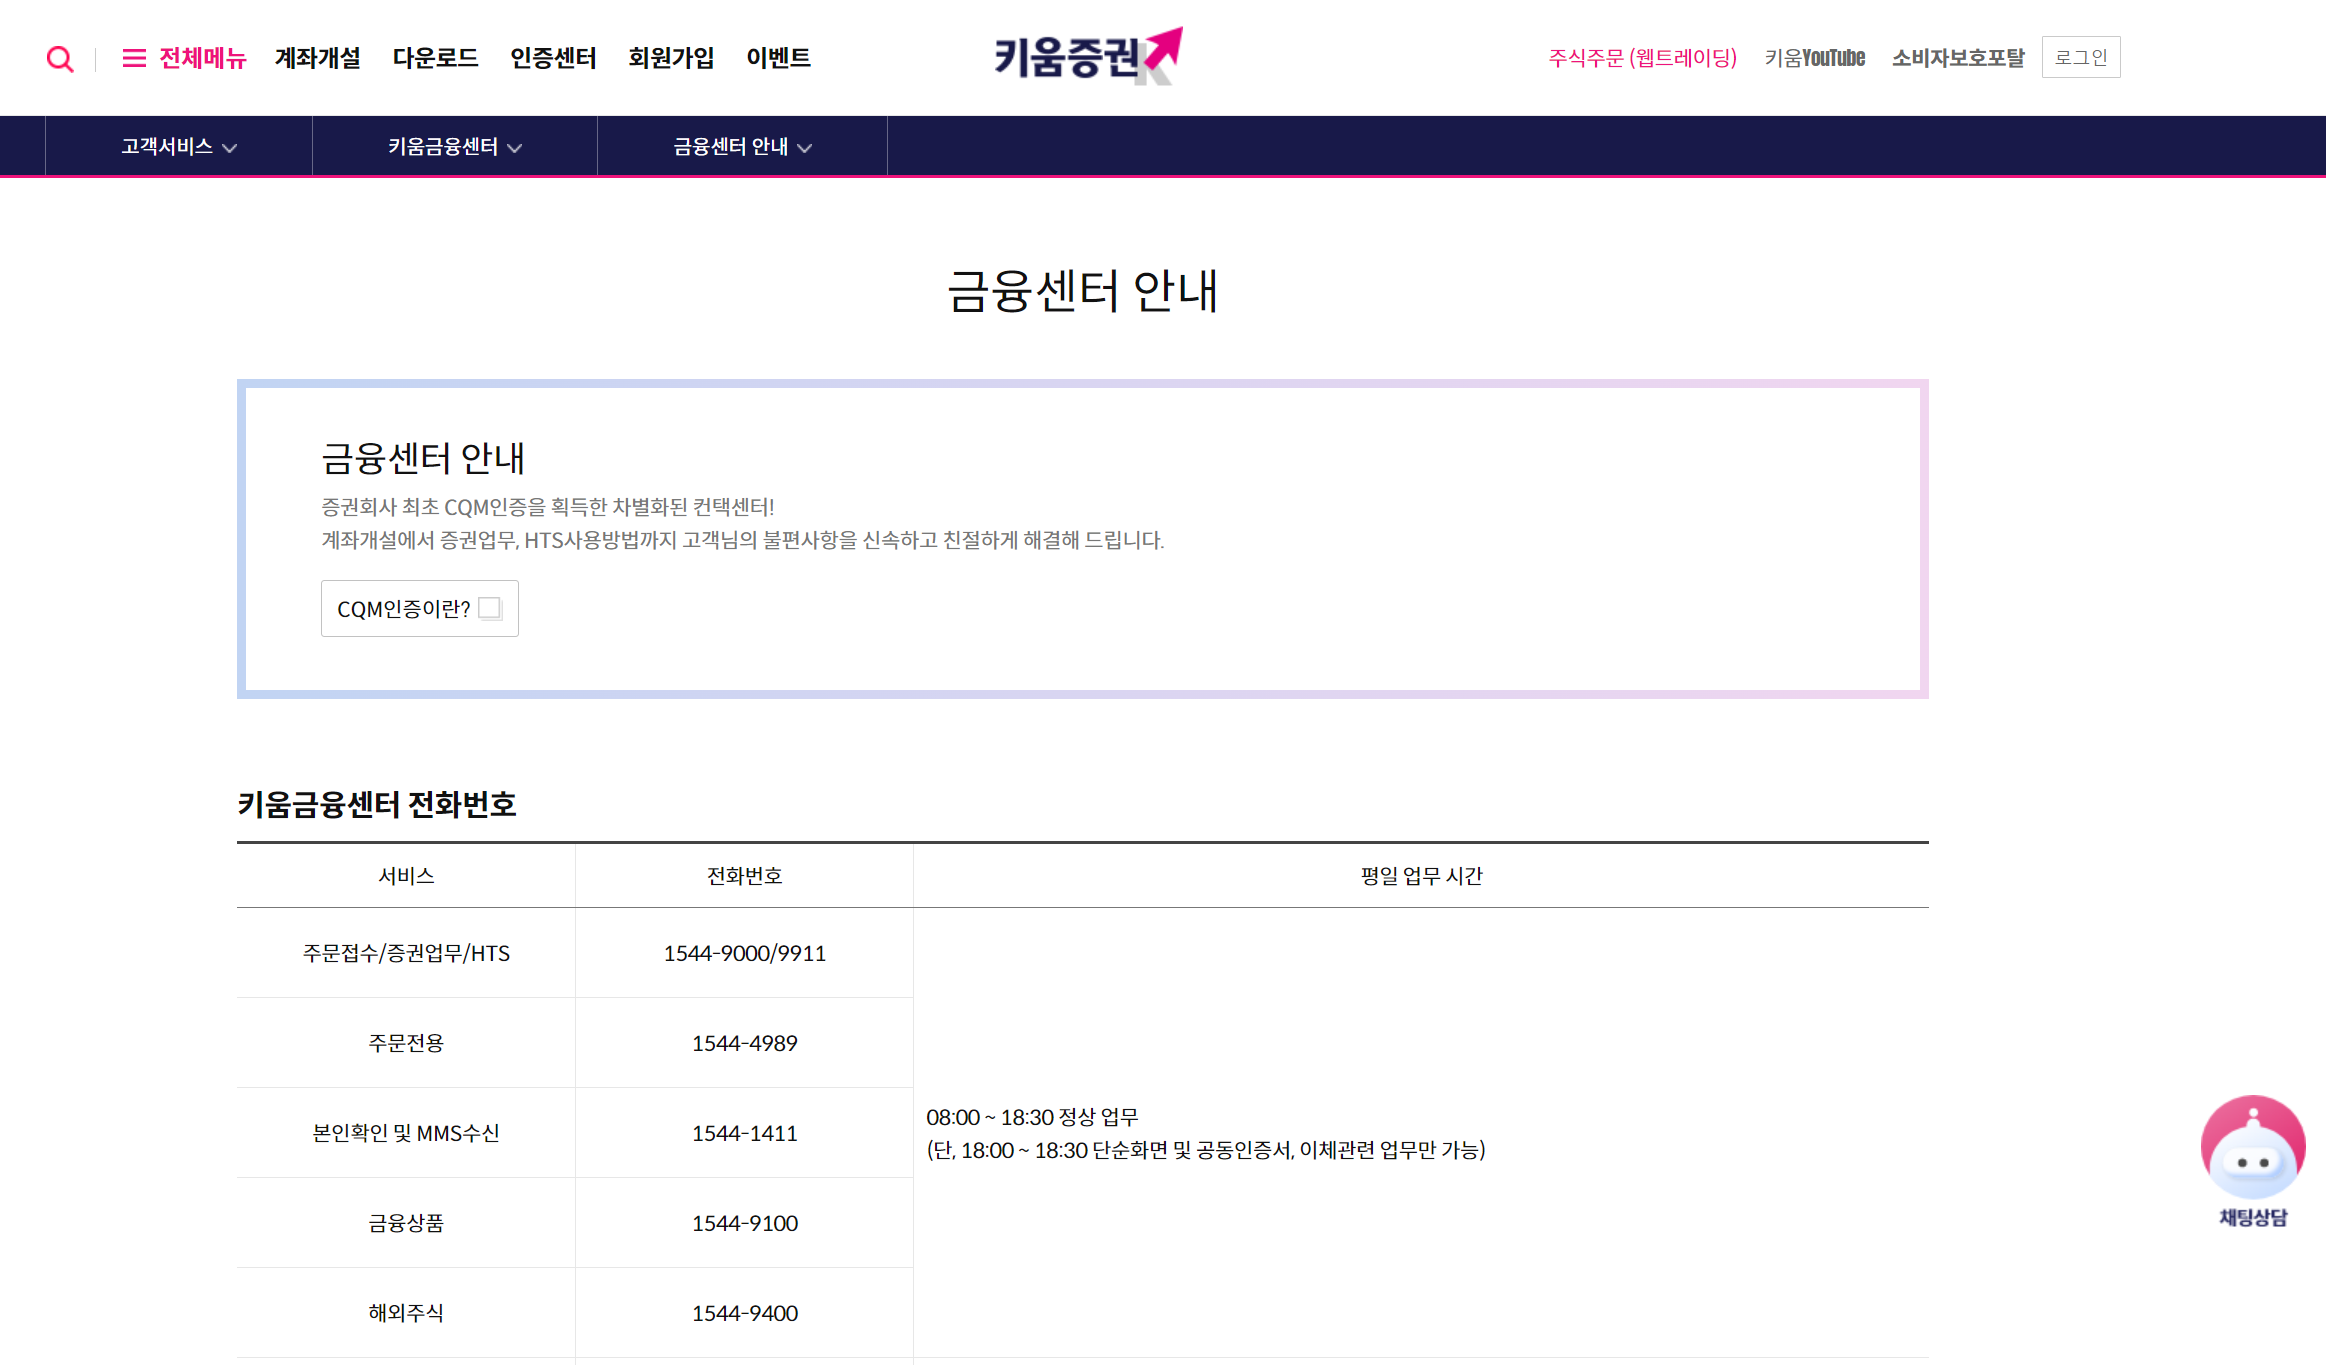The width and height of the screenshot is (2326, 1365).
Task: Open the 소비자보호포탈 link
Action: 1957,58
